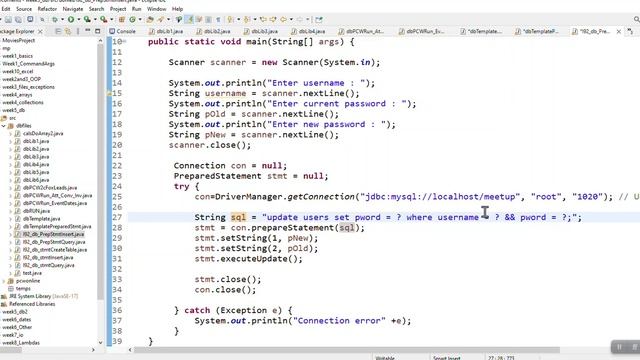The width and height of the screenshot is (640, 360).
Task: Minimize the Package Explorer view
Action: pyautogui.click(x=88, y=31)
